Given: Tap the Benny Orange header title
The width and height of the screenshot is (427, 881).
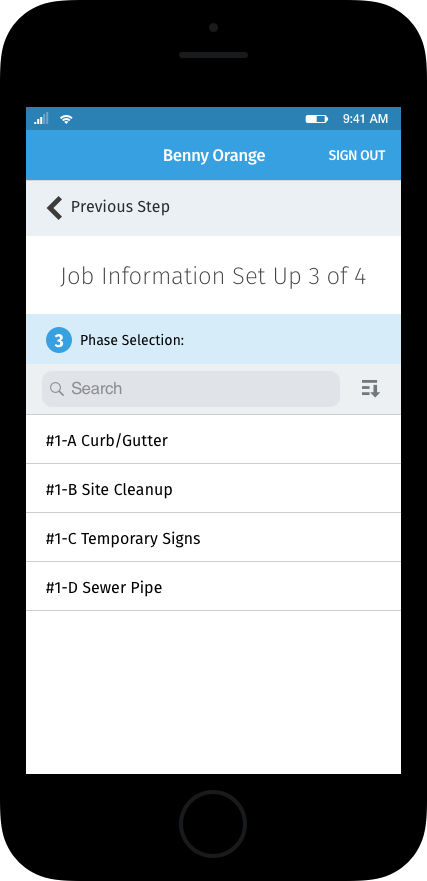Looking at the screenshot, I should [214, 156].
